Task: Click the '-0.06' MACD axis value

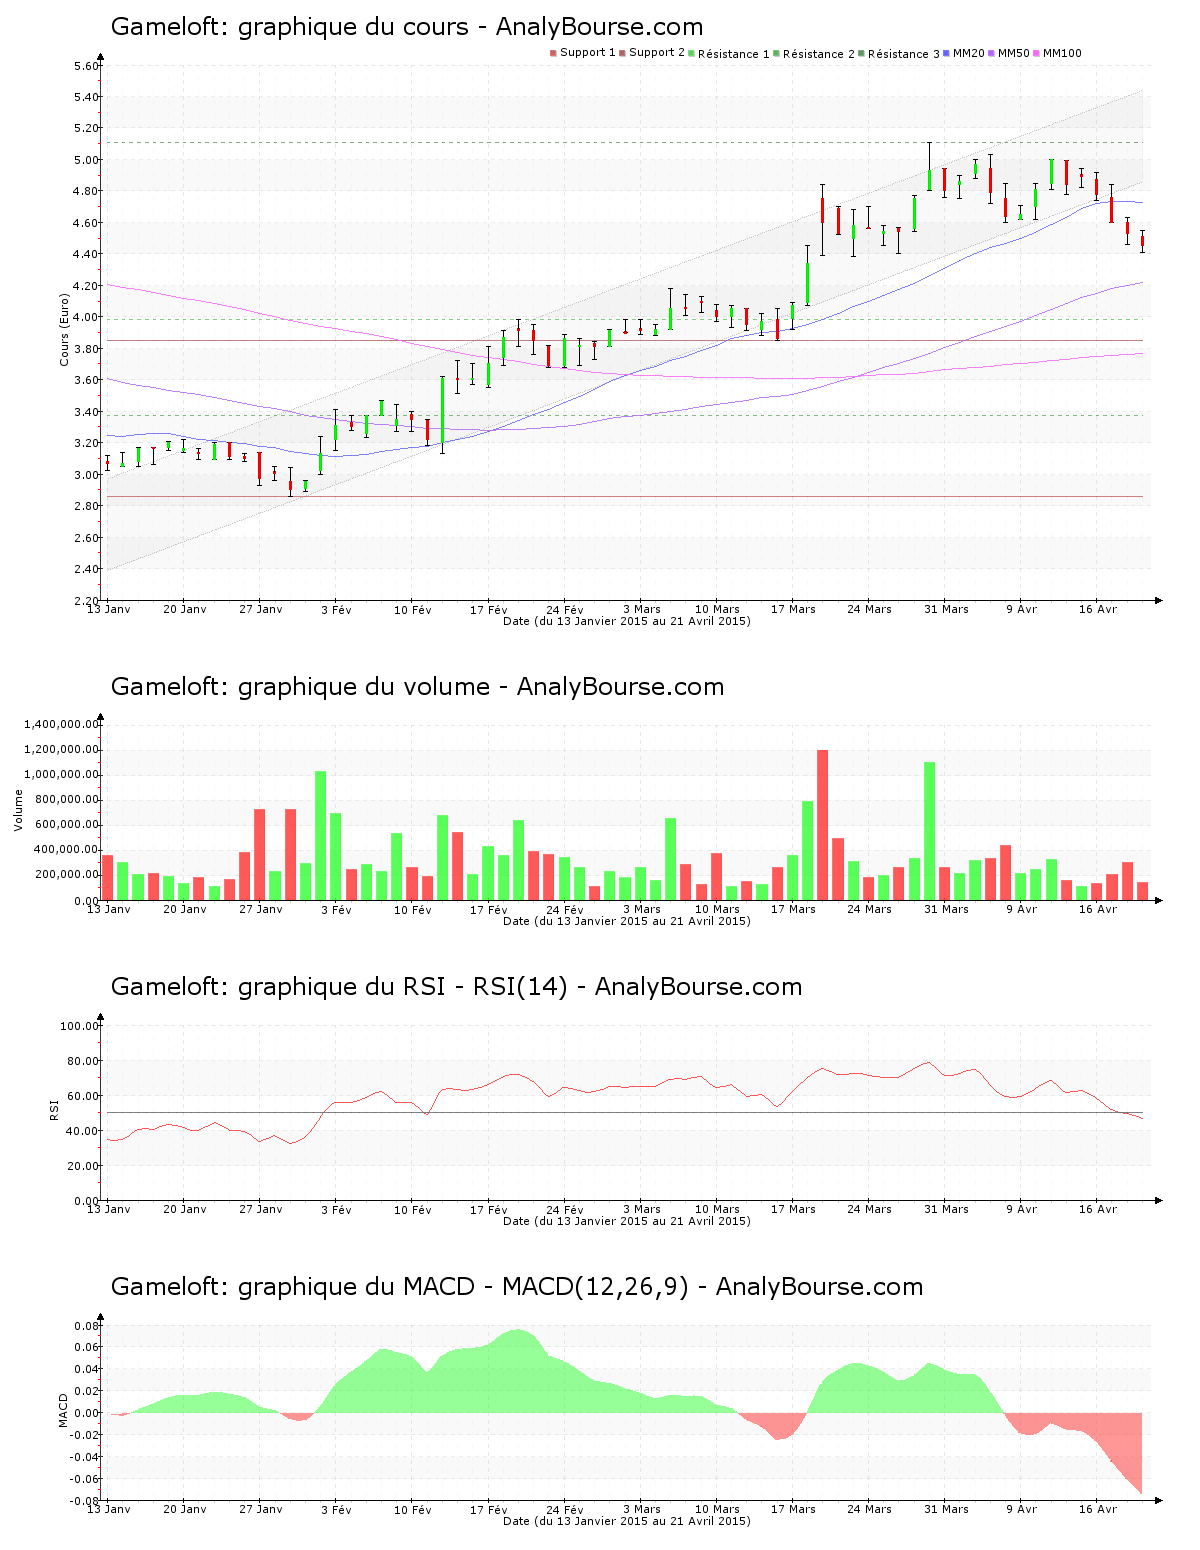Action: [84, 1479]
